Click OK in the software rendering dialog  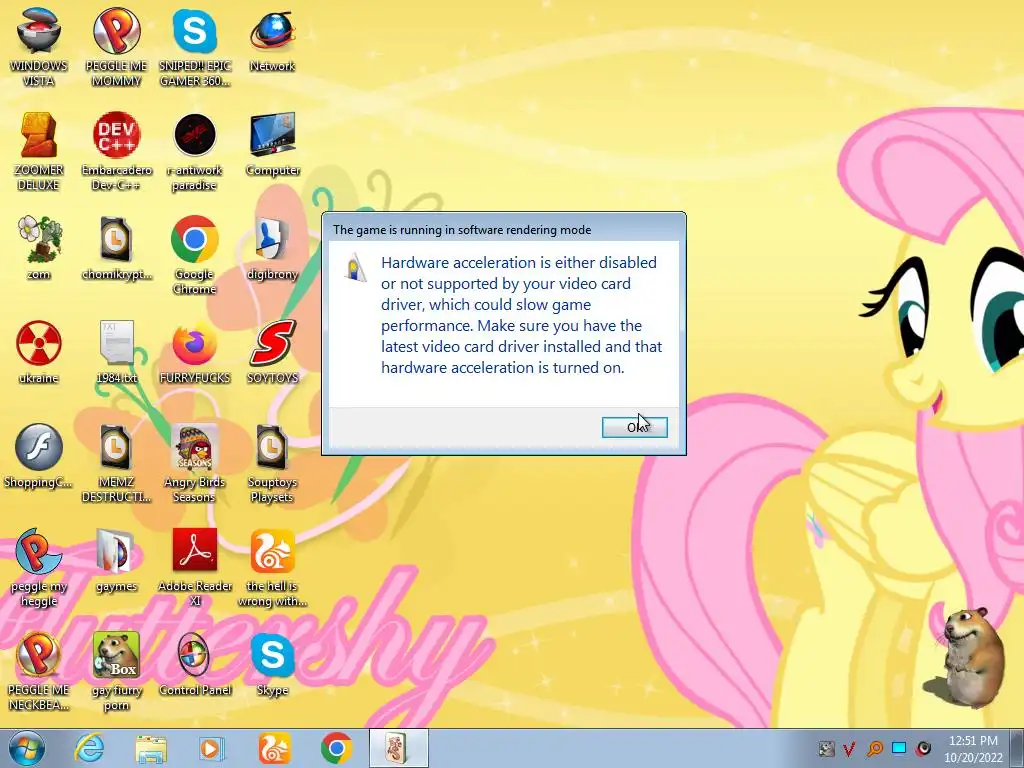pyautogui.click(x=634, y=427)
